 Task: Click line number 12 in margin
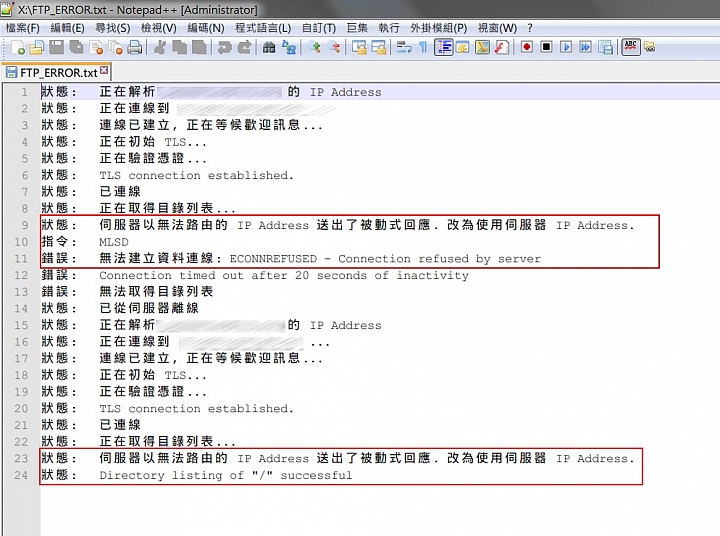(21, 276)
